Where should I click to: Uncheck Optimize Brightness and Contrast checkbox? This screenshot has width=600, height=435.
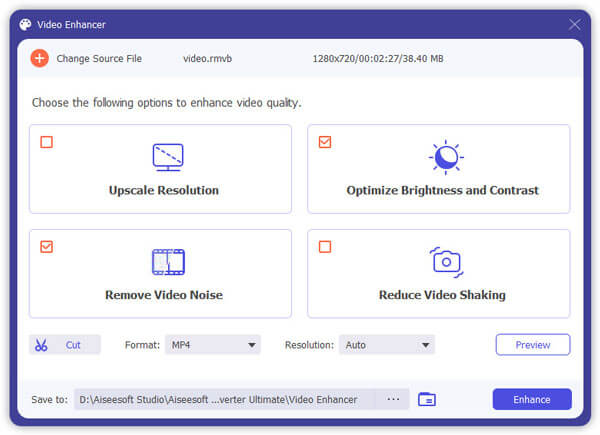[x=324, y=142]
